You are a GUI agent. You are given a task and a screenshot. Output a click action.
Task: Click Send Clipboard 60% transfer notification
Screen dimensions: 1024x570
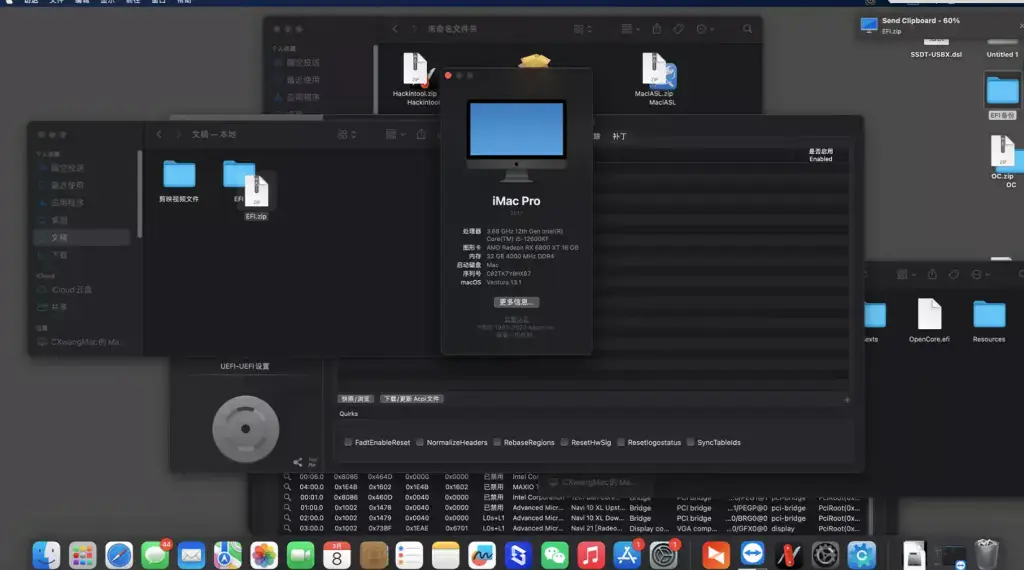click(939, 25)
